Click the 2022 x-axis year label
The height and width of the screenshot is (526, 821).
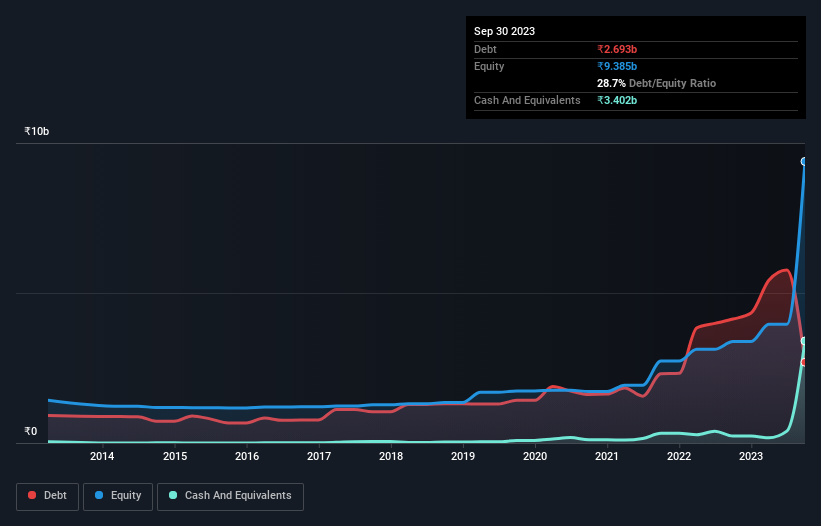(x=679, y=456)
